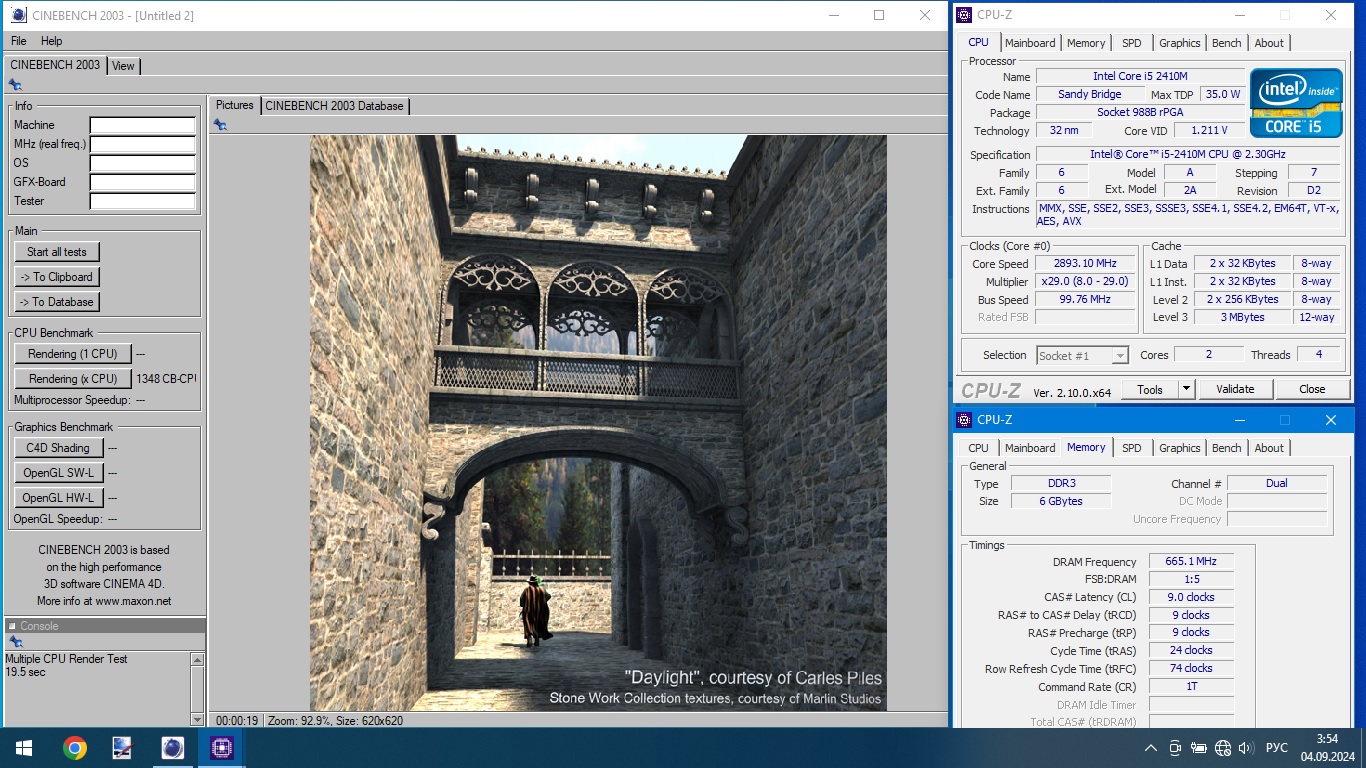Click the pin icon under Pictures tab
The height and width of the screenshot is (768, 1366).
220,125
